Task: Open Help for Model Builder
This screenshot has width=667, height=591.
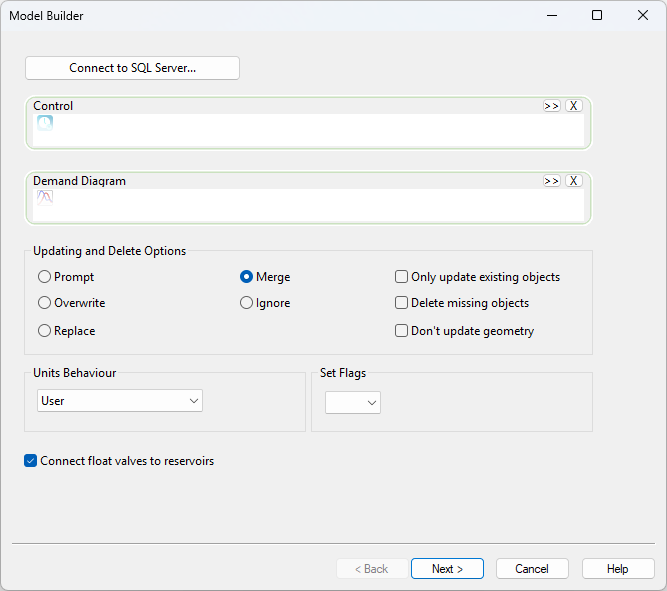Action: click(618, 569)
